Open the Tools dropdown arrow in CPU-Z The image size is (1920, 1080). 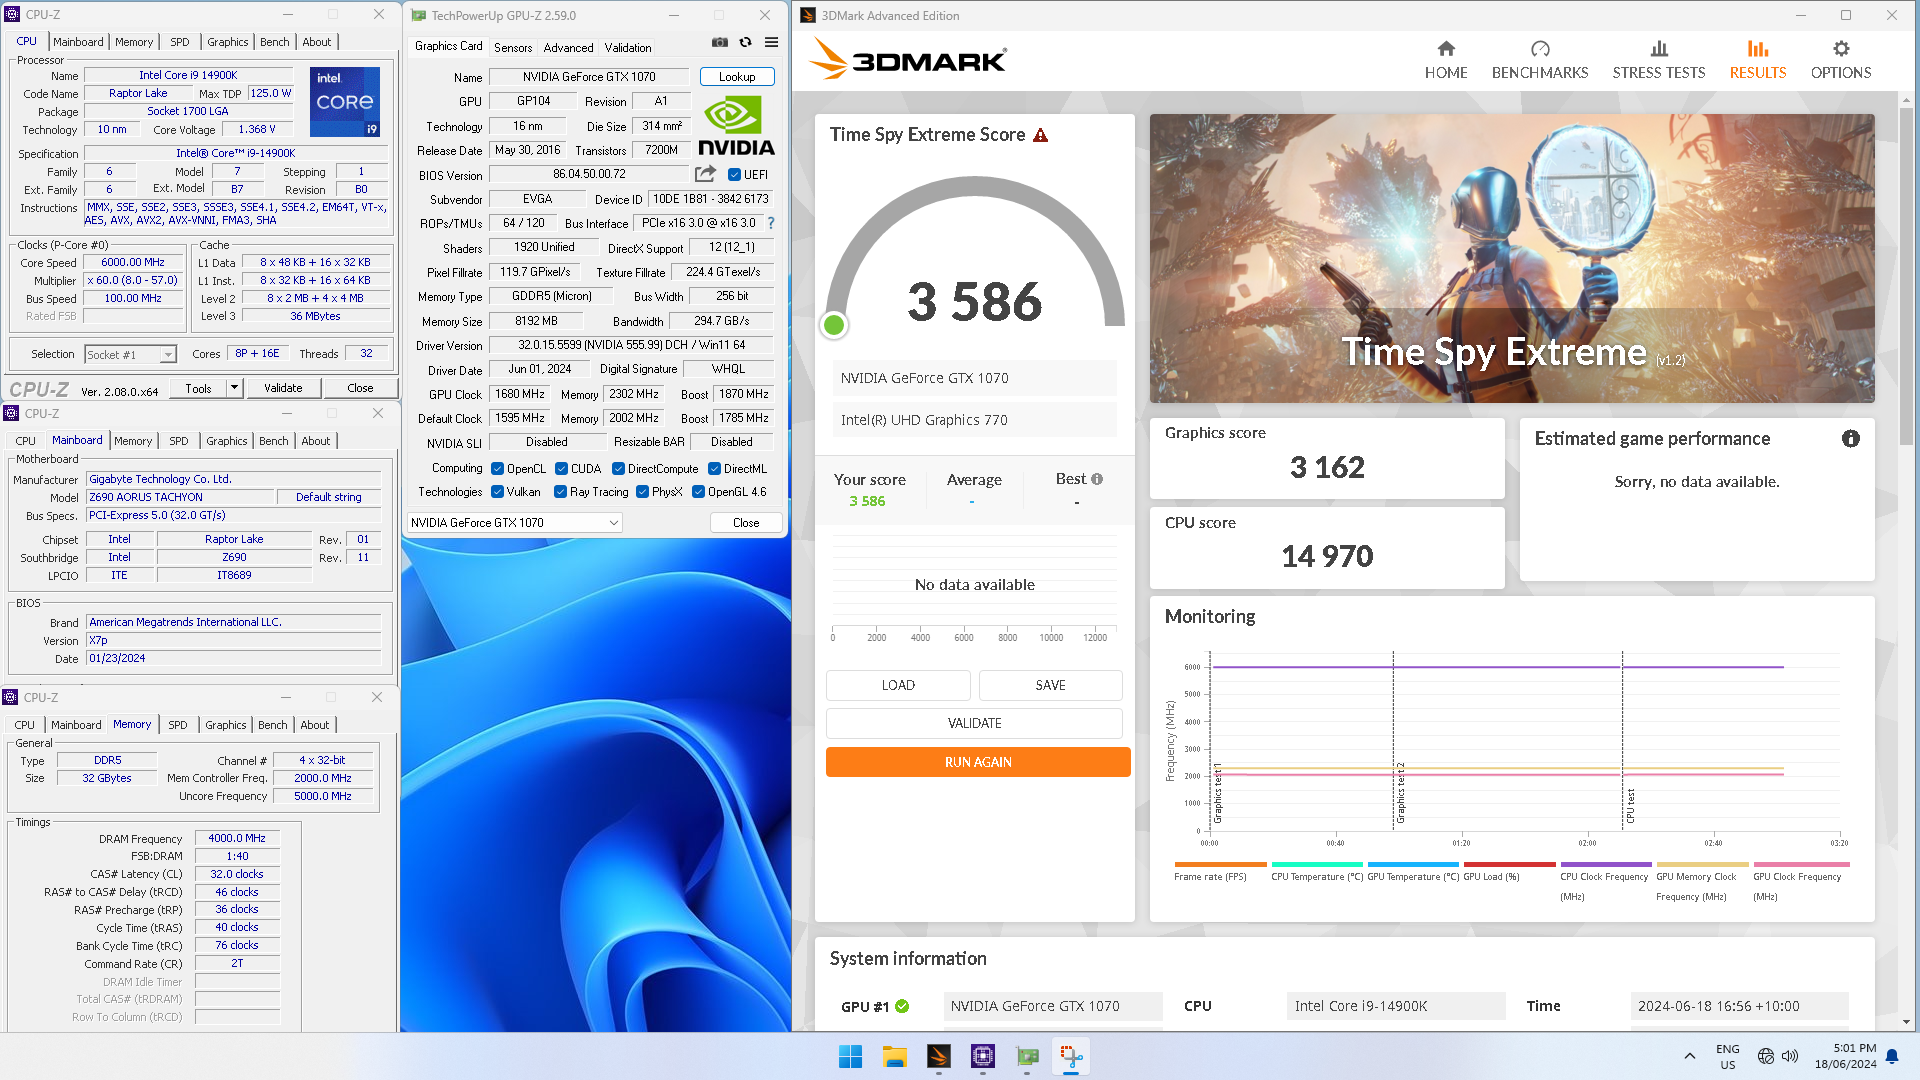point(235,388)
